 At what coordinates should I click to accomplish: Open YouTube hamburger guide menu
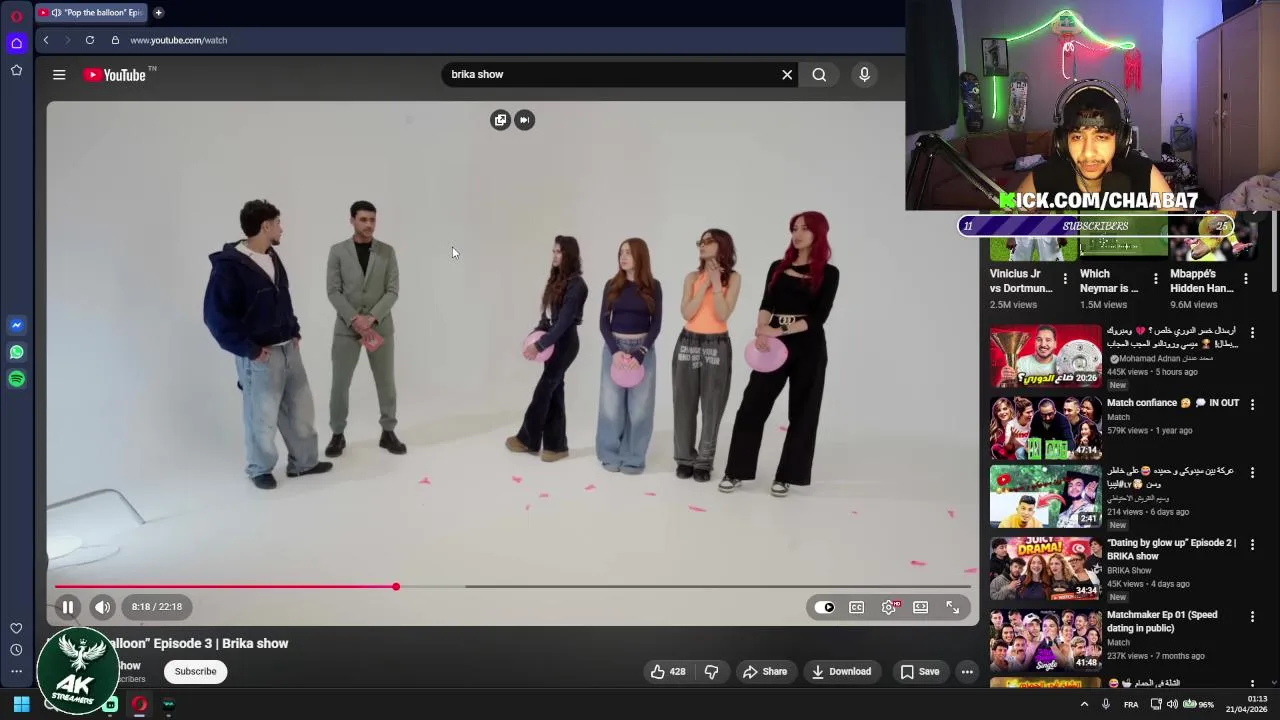pos(59,74)
